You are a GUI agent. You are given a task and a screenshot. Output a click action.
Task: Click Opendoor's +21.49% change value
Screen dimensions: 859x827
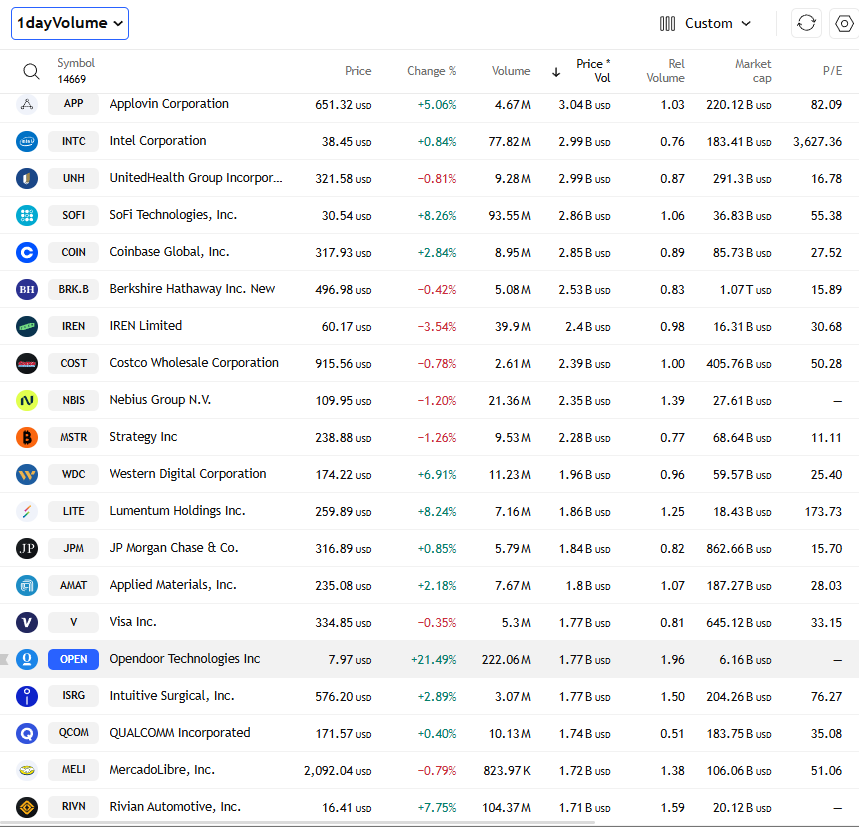tap(433, 660)
